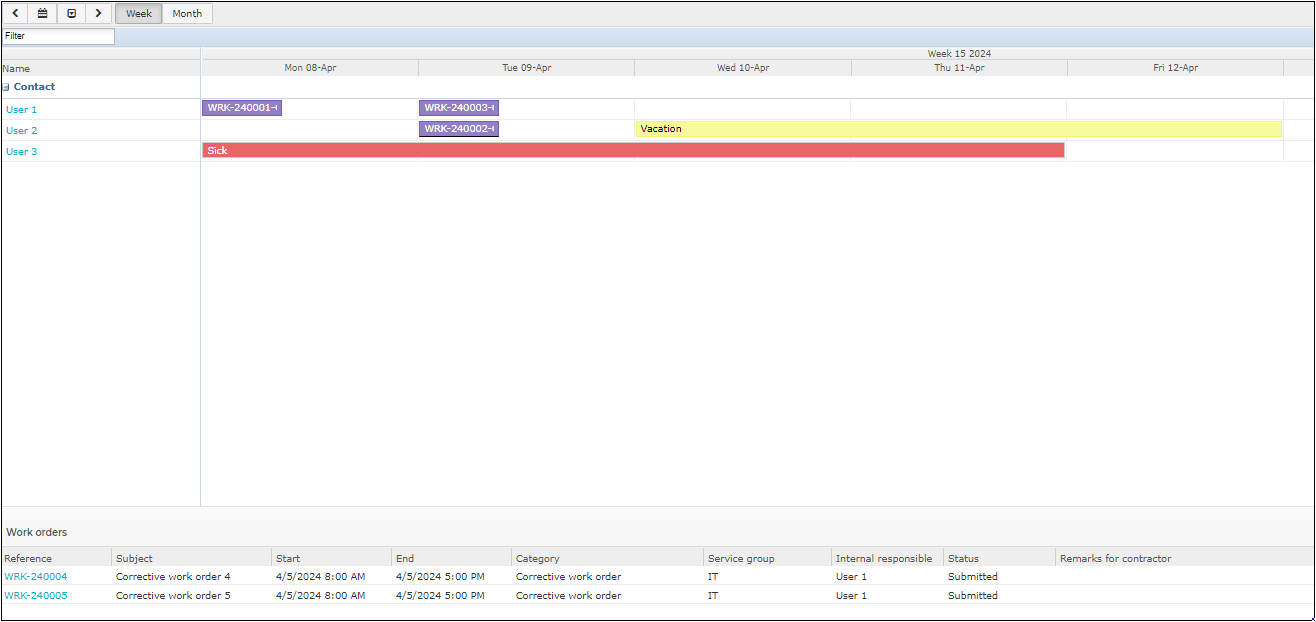Select the yellow Vacation bar

[x=959, y=129]
